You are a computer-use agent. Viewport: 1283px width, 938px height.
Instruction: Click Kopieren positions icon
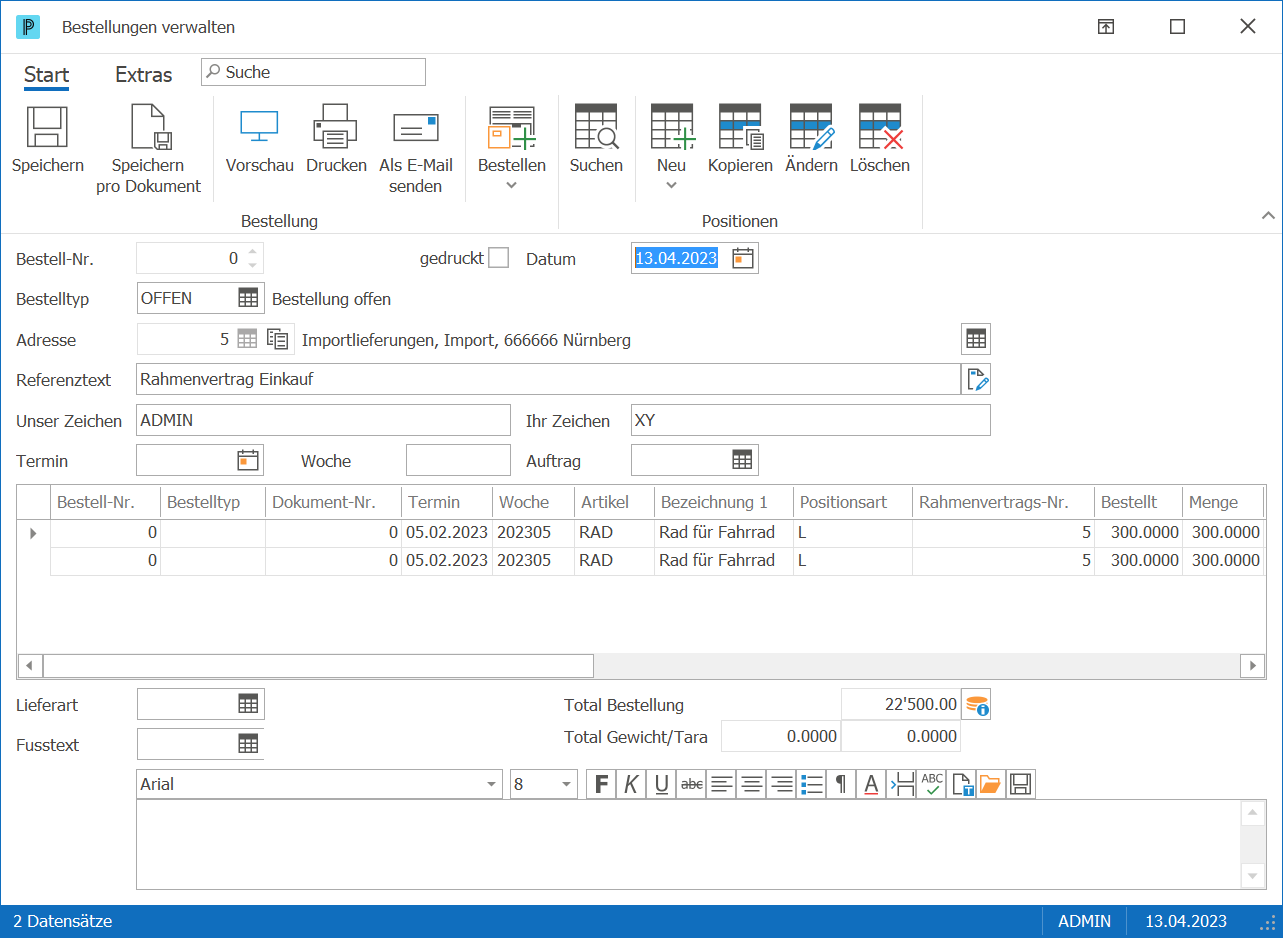tap(740, 127)
